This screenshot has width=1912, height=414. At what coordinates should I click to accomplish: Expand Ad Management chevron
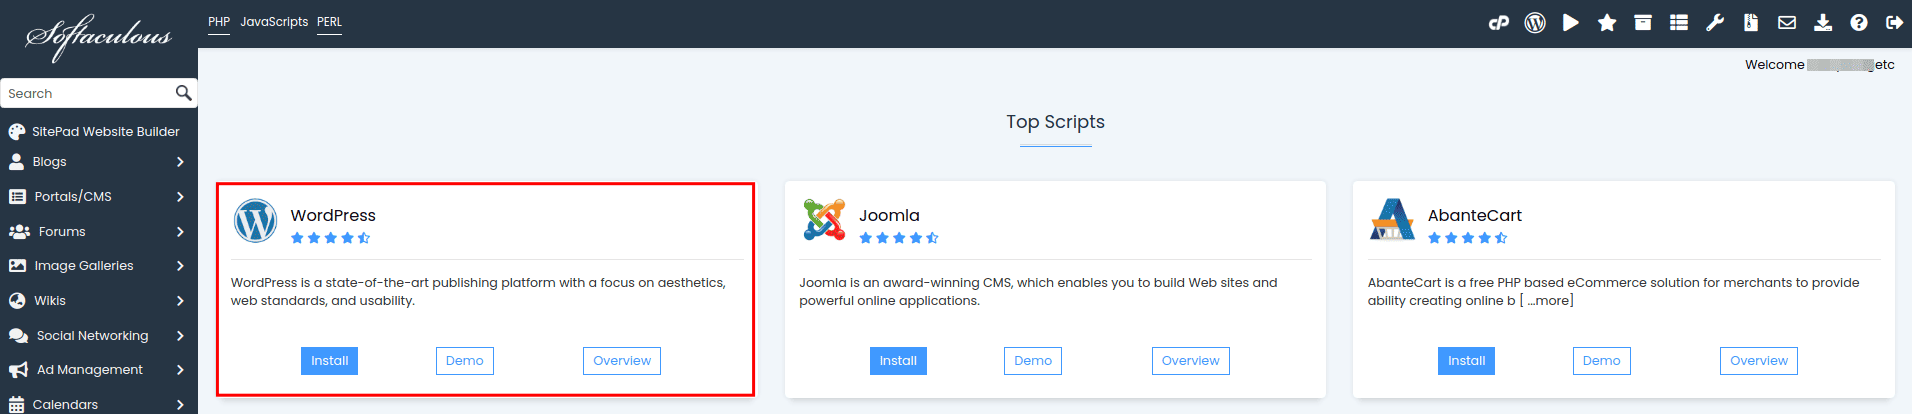coord(180,369)
